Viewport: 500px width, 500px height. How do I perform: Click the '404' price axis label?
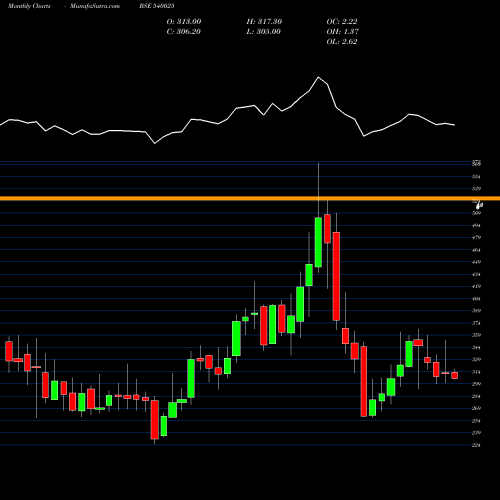476,299
